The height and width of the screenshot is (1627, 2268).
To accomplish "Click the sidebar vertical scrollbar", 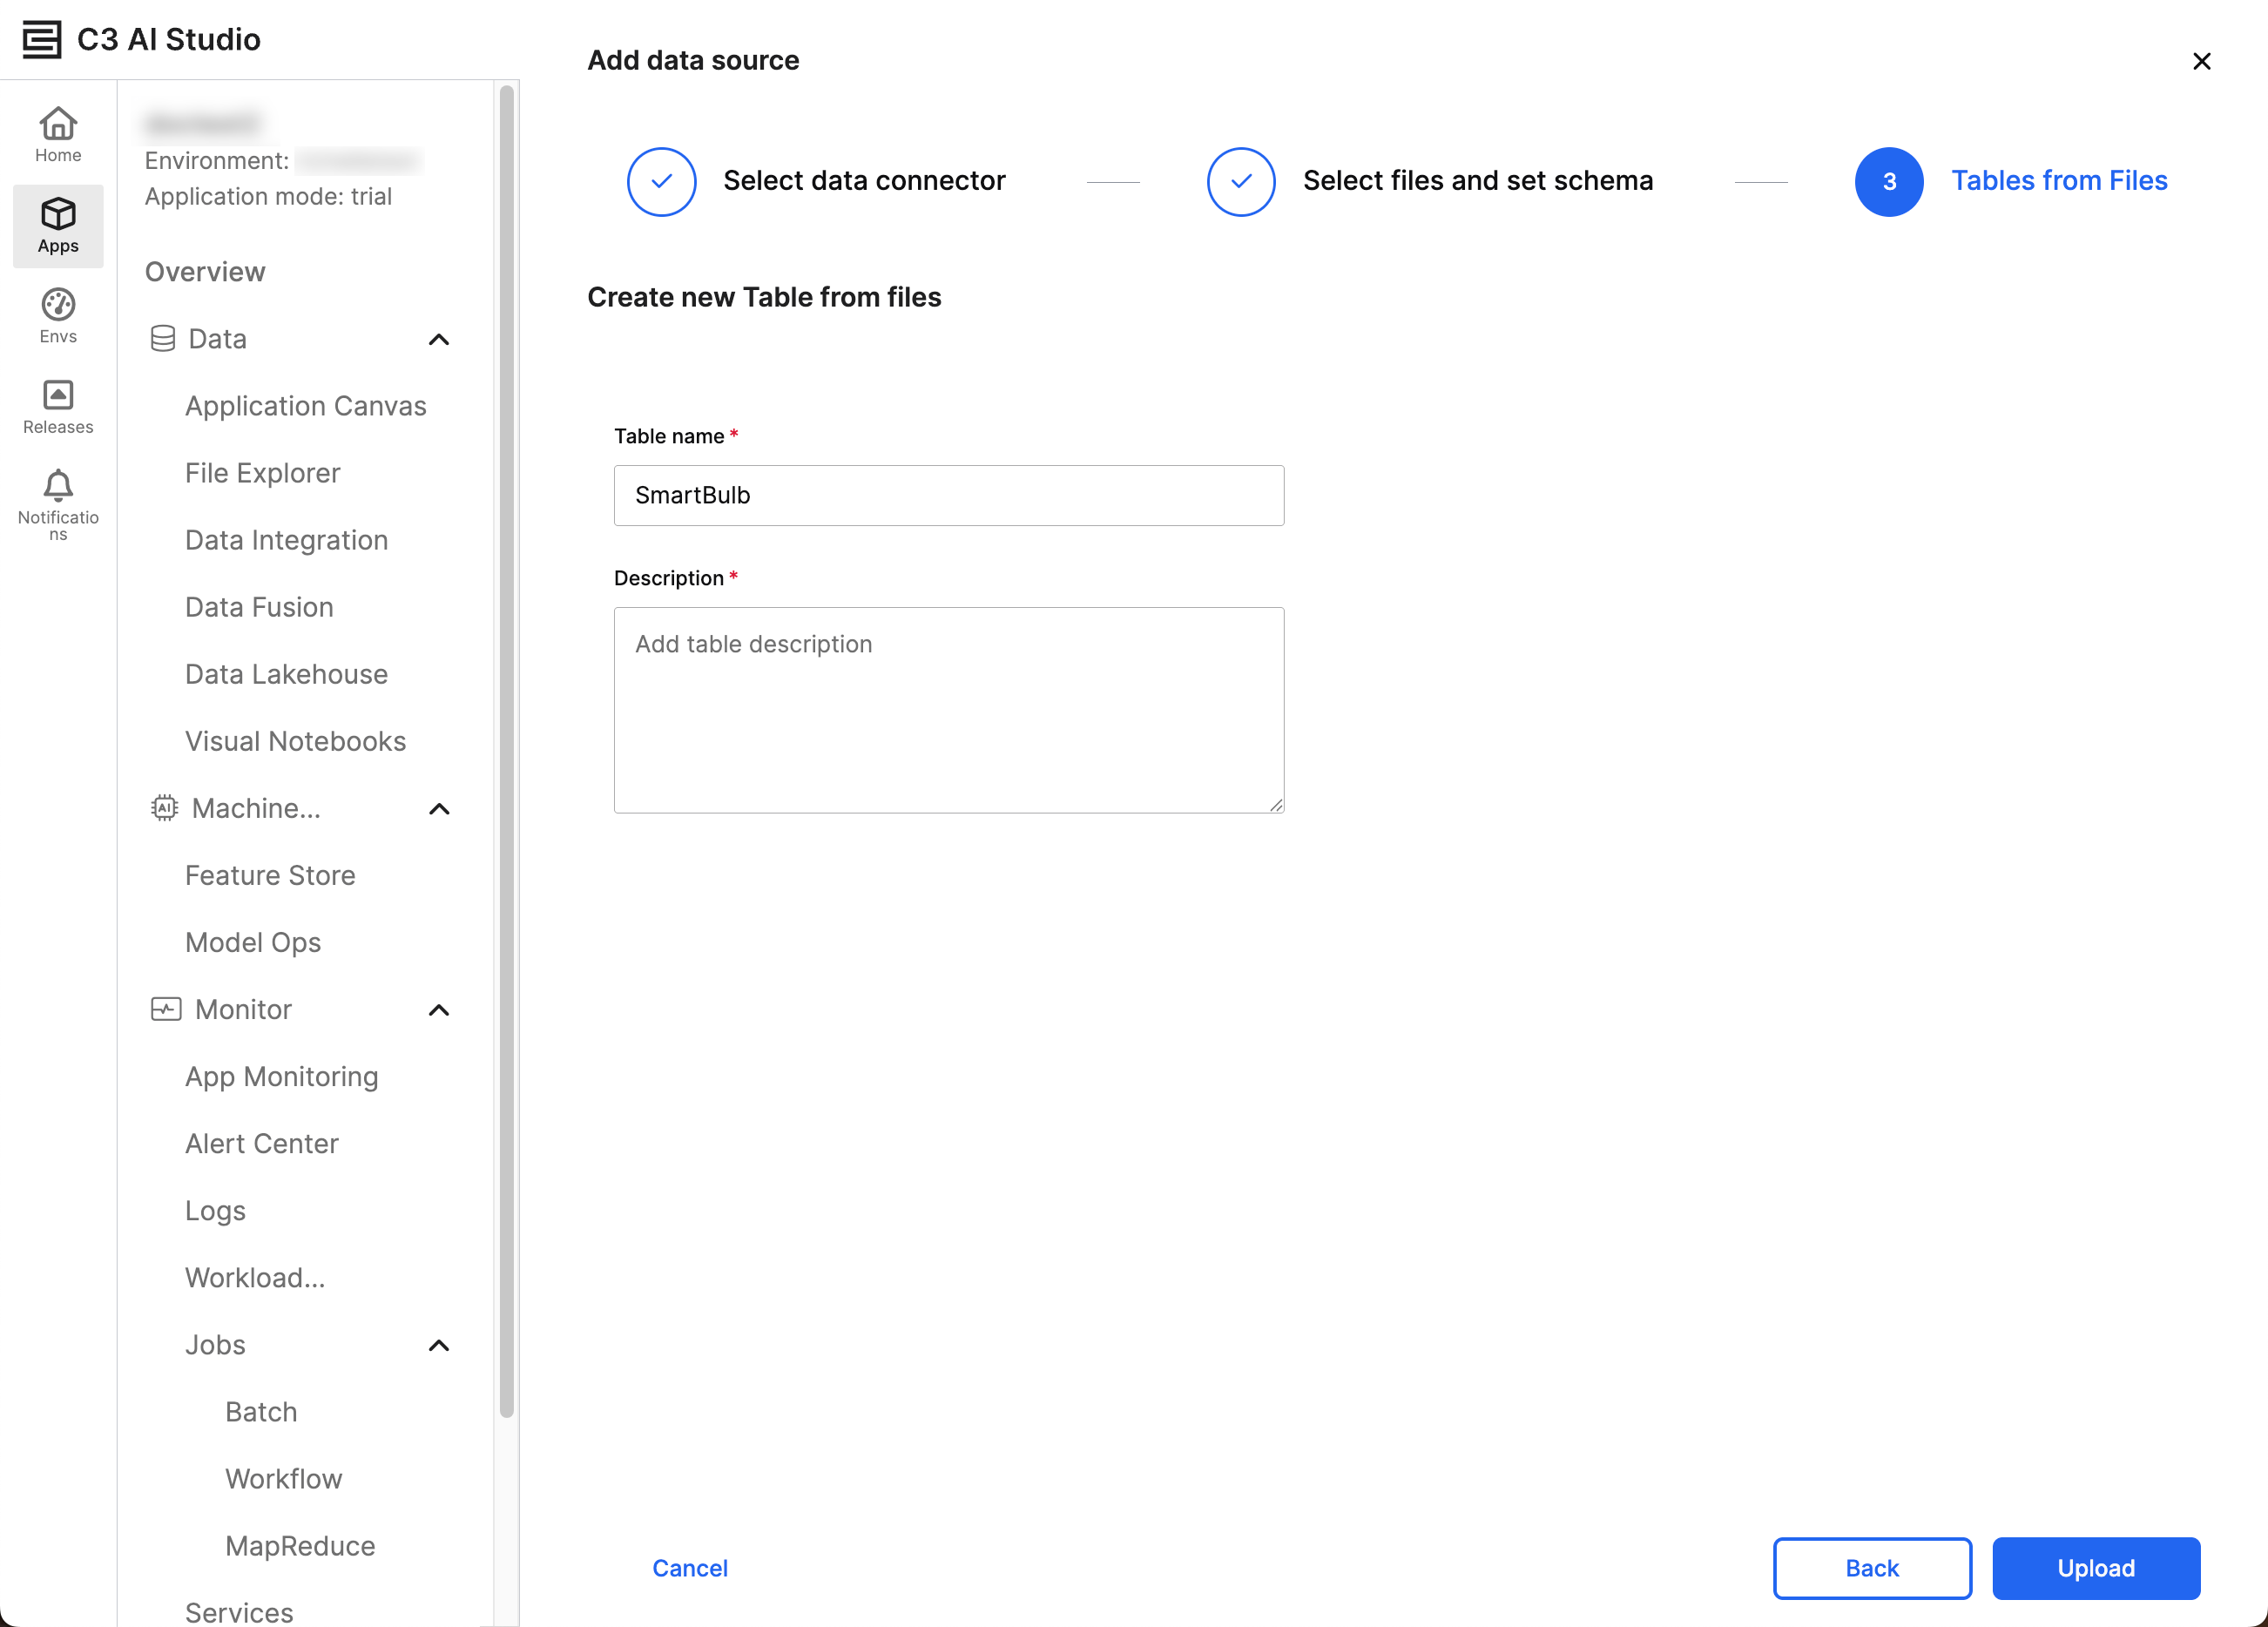I will point(507,750).
